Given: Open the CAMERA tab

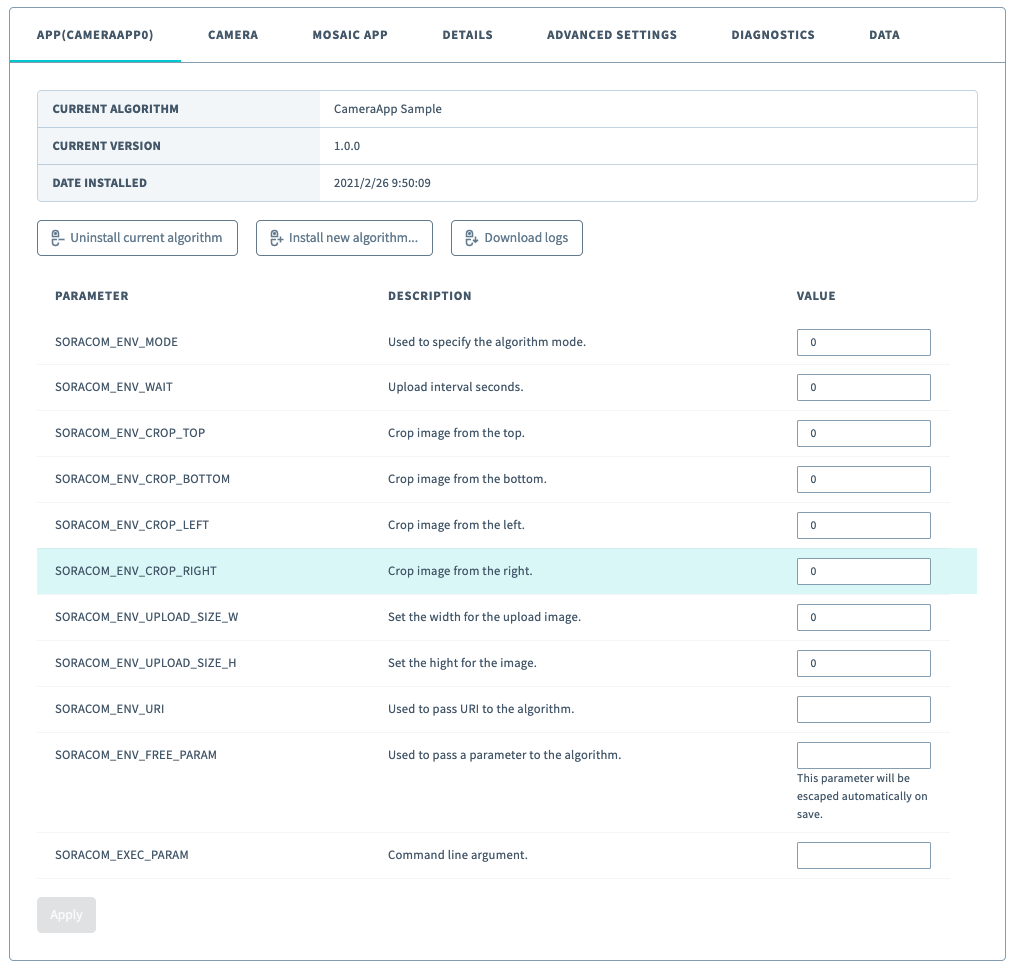Looking at the screenshot, I should [x=233, y=35].
